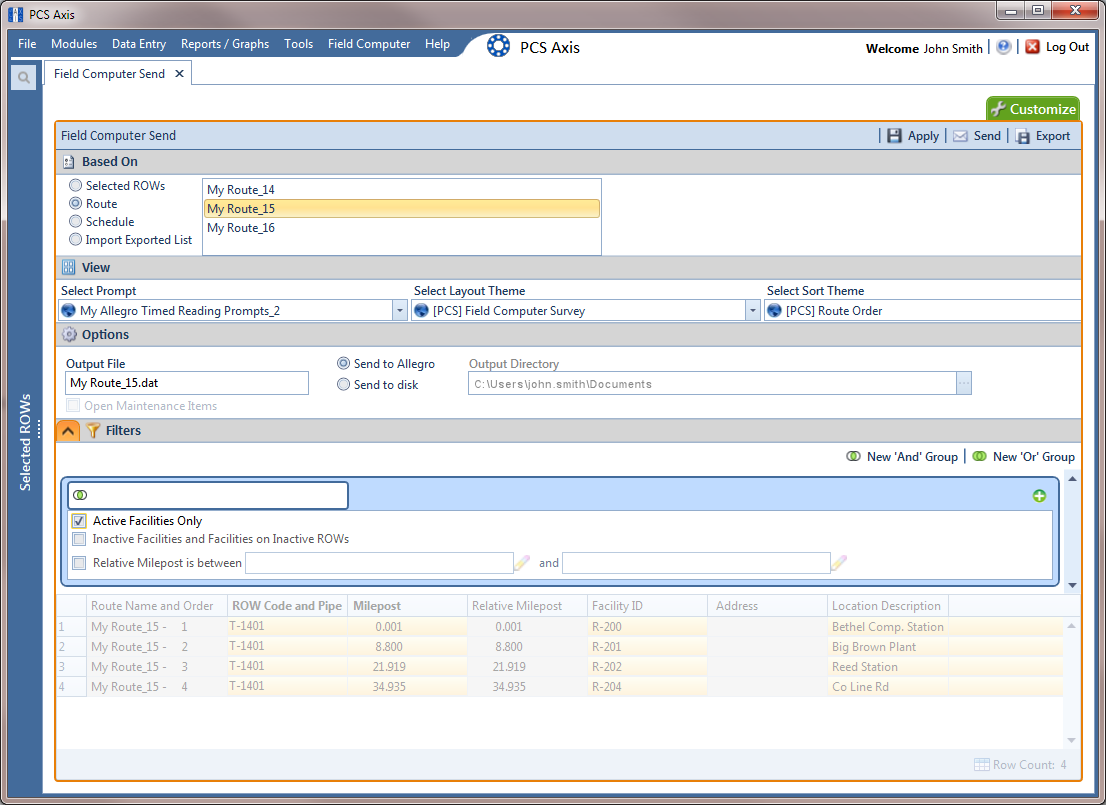Open the Field Computer menu

[369, 44]
